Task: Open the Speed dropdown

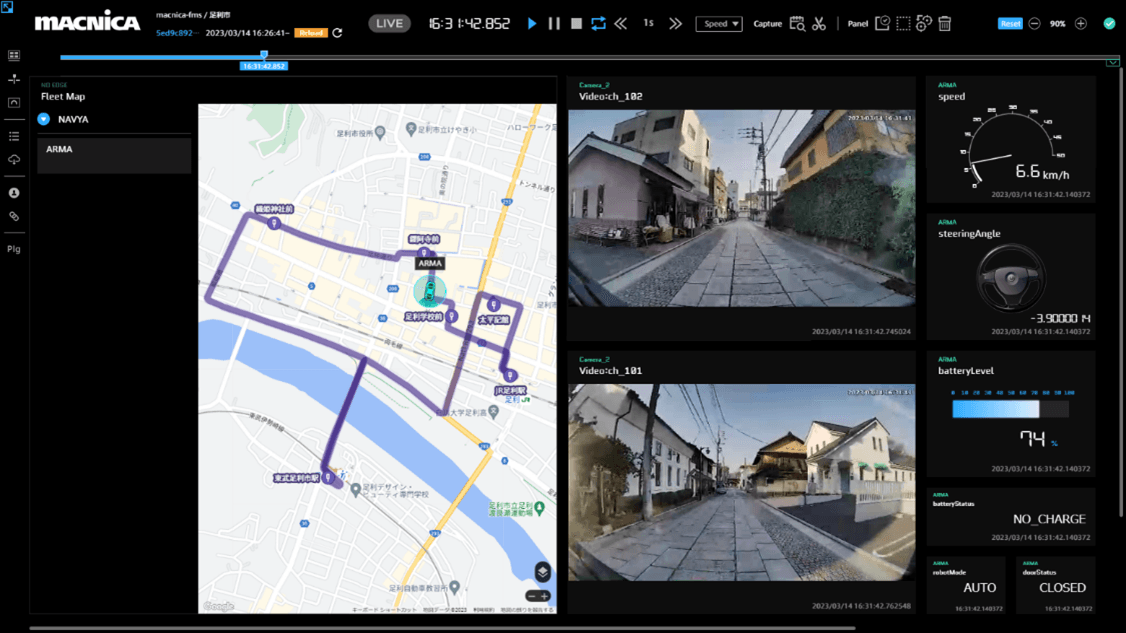Action: 719,23
